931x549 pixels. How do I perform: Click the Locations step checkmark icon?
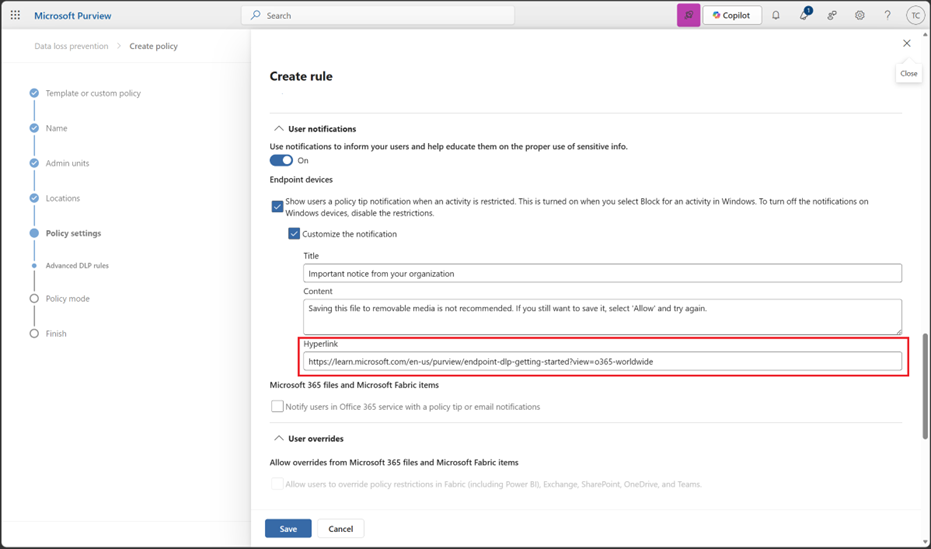coord(34,198)
